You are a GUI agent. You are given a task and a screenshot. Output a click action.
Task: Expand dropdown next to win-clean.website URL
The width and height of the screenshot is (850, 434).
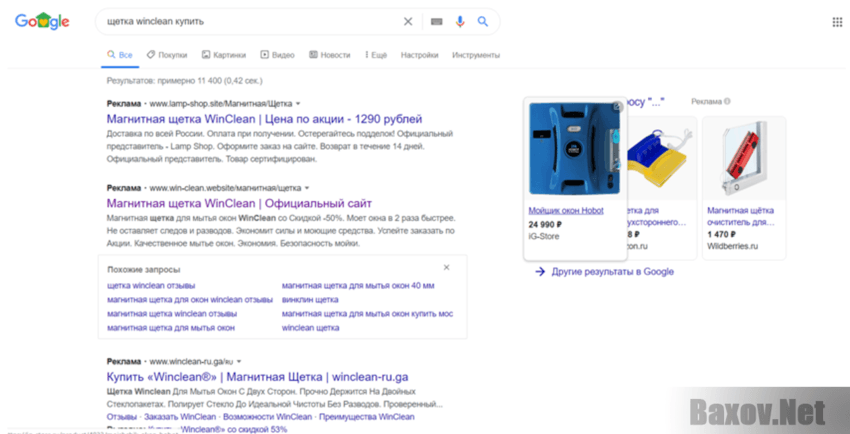pos(307,188)
